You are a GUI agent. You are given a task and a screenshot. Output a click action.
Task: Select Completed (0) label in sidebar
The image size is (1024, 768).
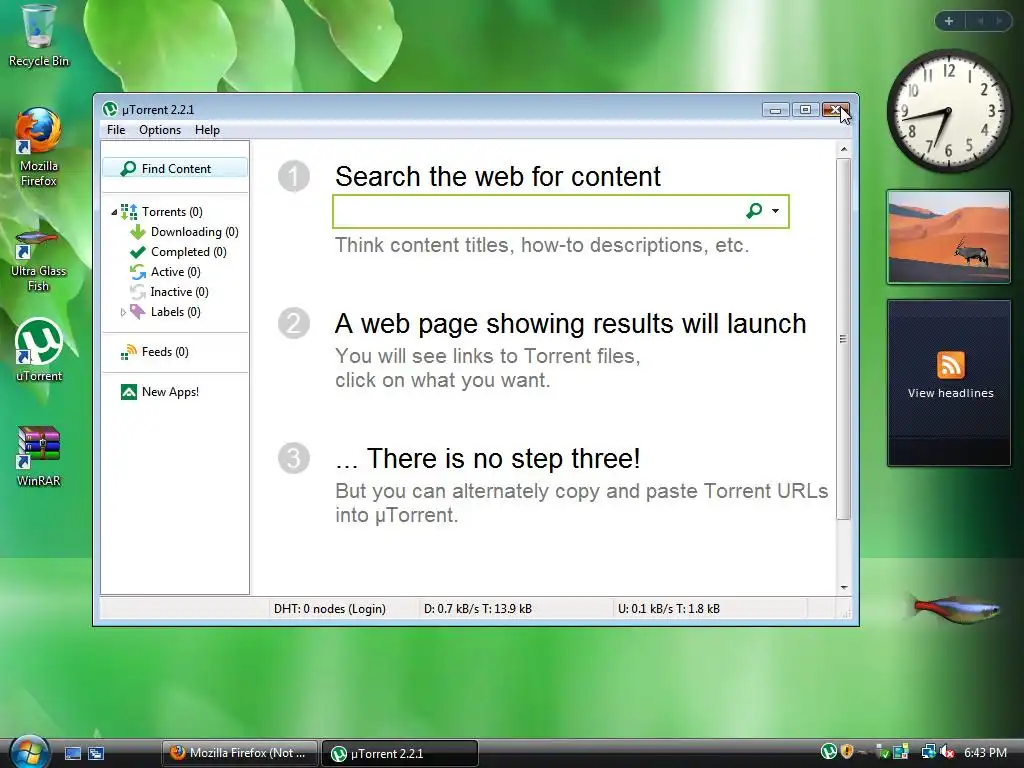pyautogui.click(x=189, y=252)
